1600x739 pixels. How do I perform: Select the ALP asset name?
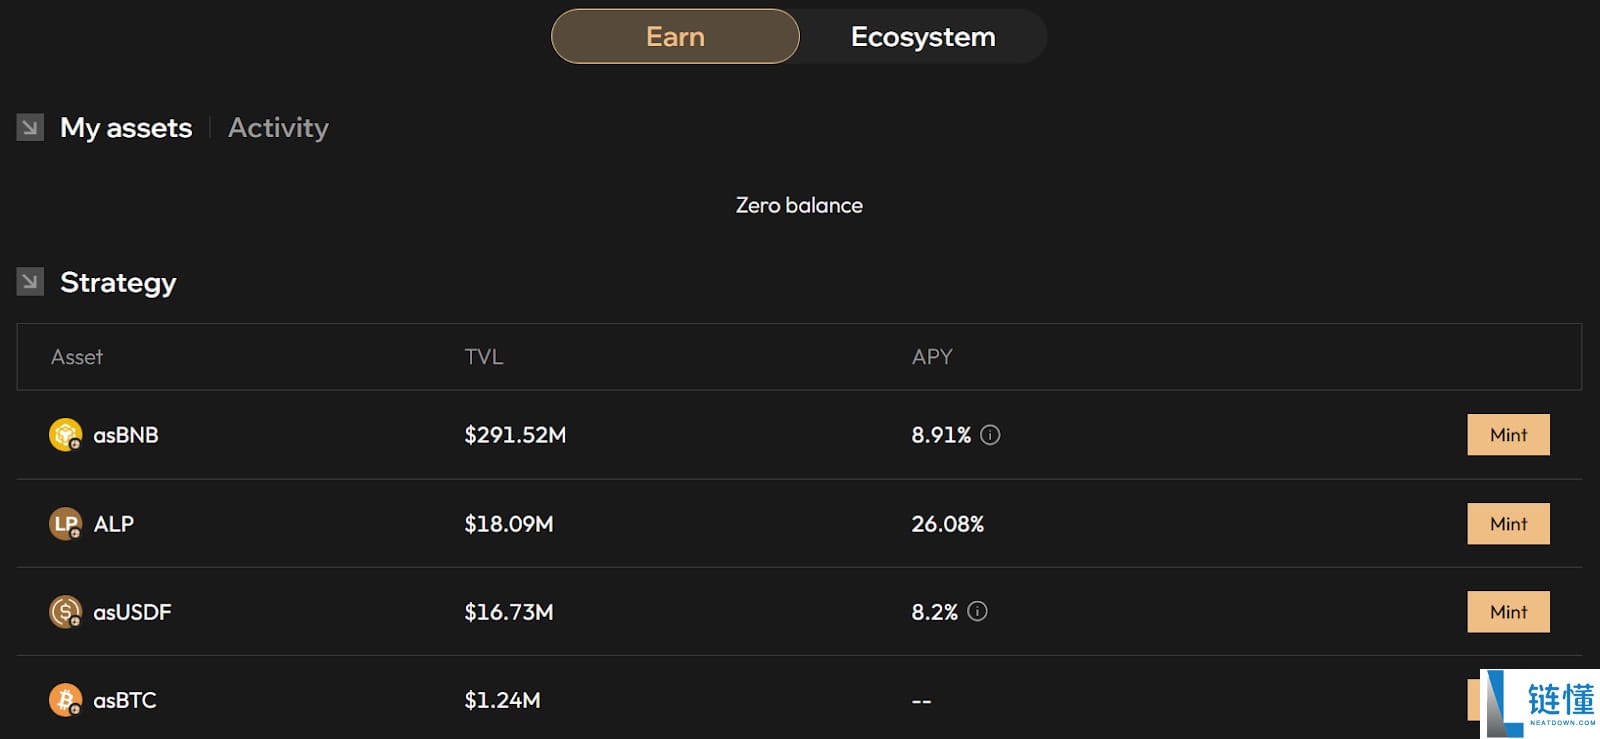114,524
